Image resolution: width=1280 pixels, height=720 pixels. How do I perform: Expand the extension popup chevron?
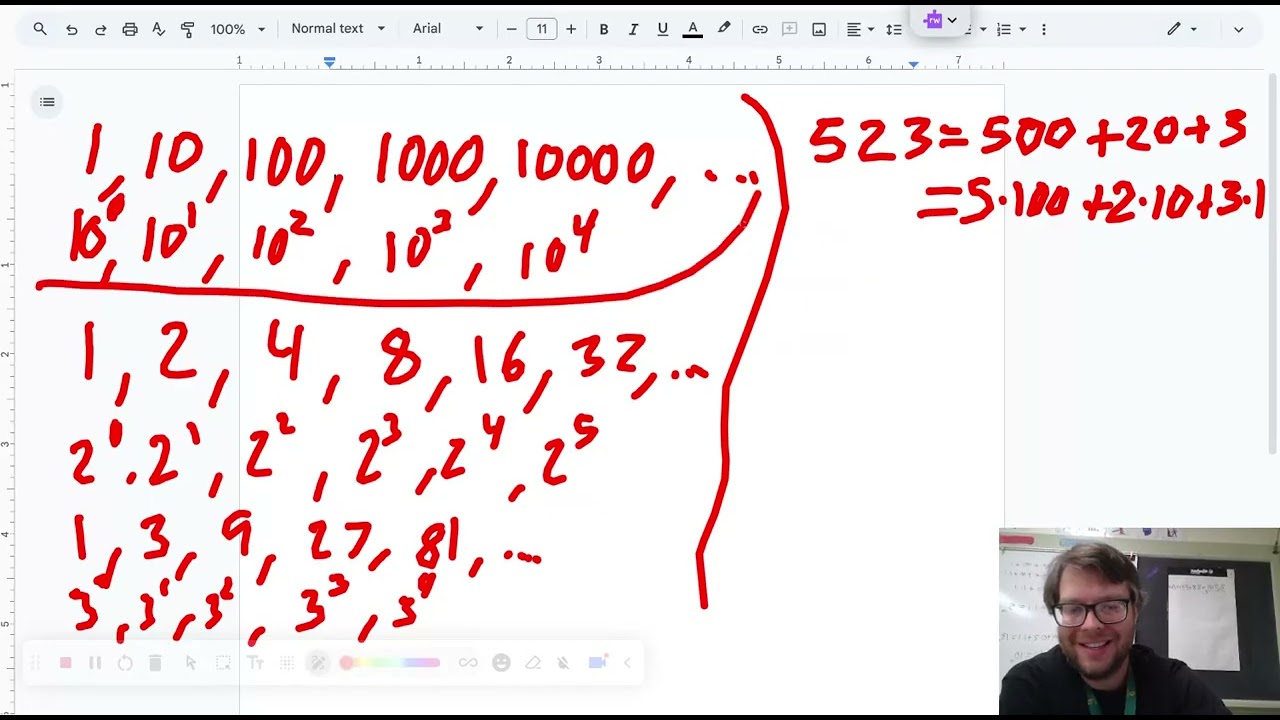952,20
